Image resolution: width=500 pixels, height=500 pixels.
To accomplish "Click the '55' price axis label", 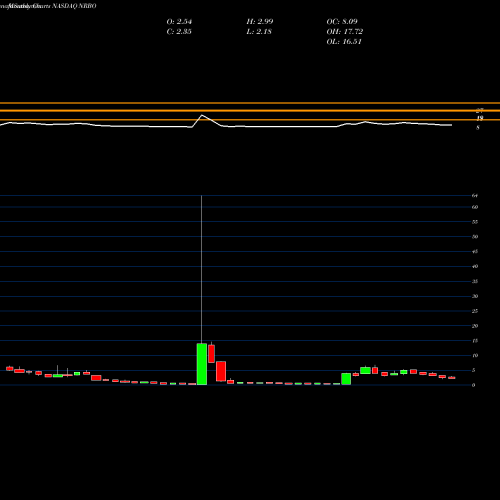I will 475,222.
